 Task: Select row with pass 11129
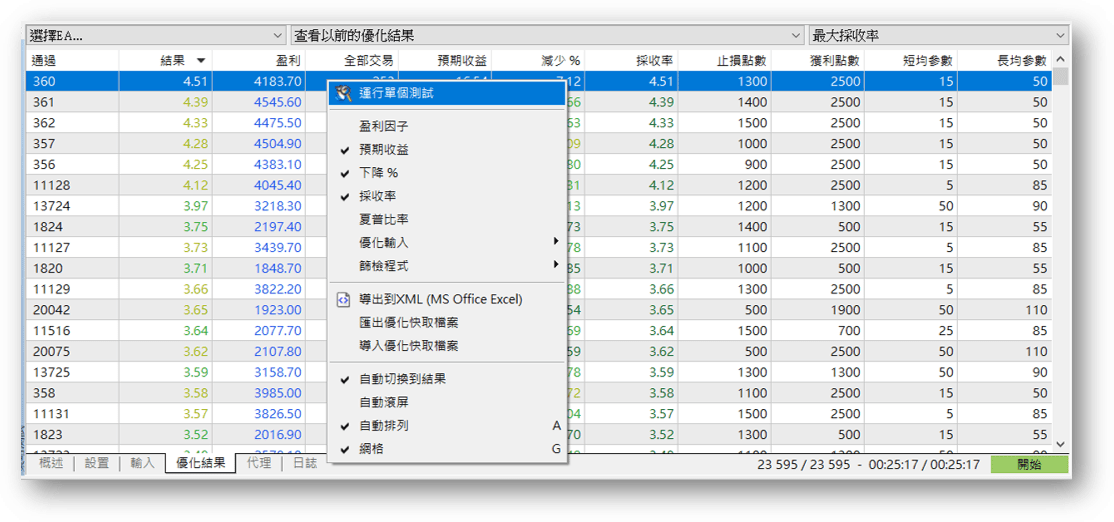coord(539,289)
